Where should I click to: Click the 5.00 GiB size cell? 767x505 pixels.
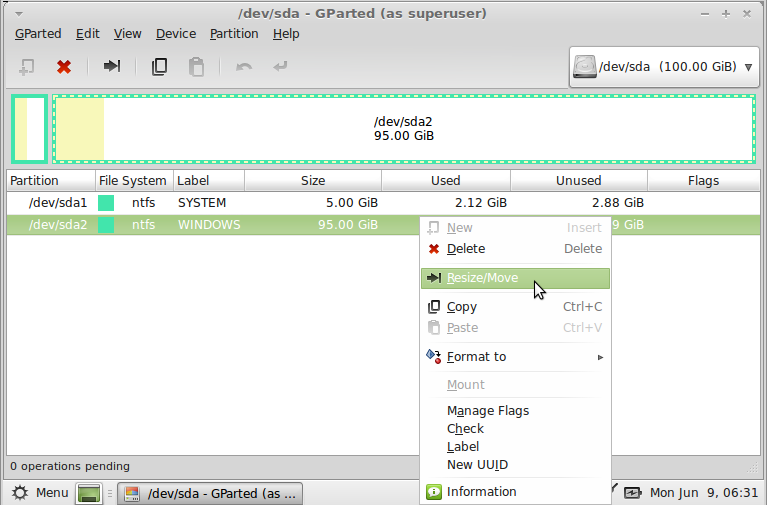click(352, 203)
